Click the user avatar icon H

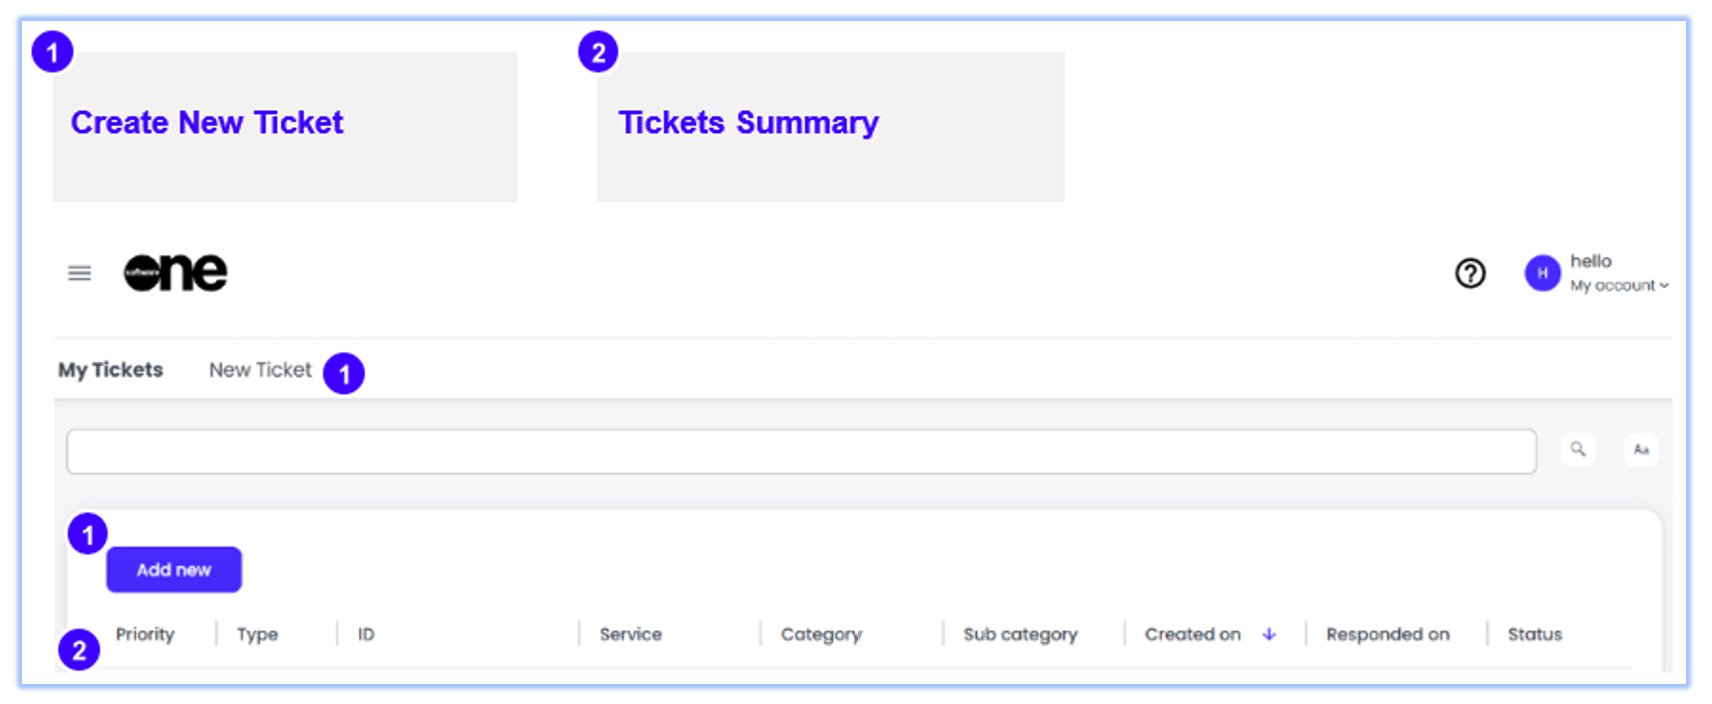(1541, 273)
